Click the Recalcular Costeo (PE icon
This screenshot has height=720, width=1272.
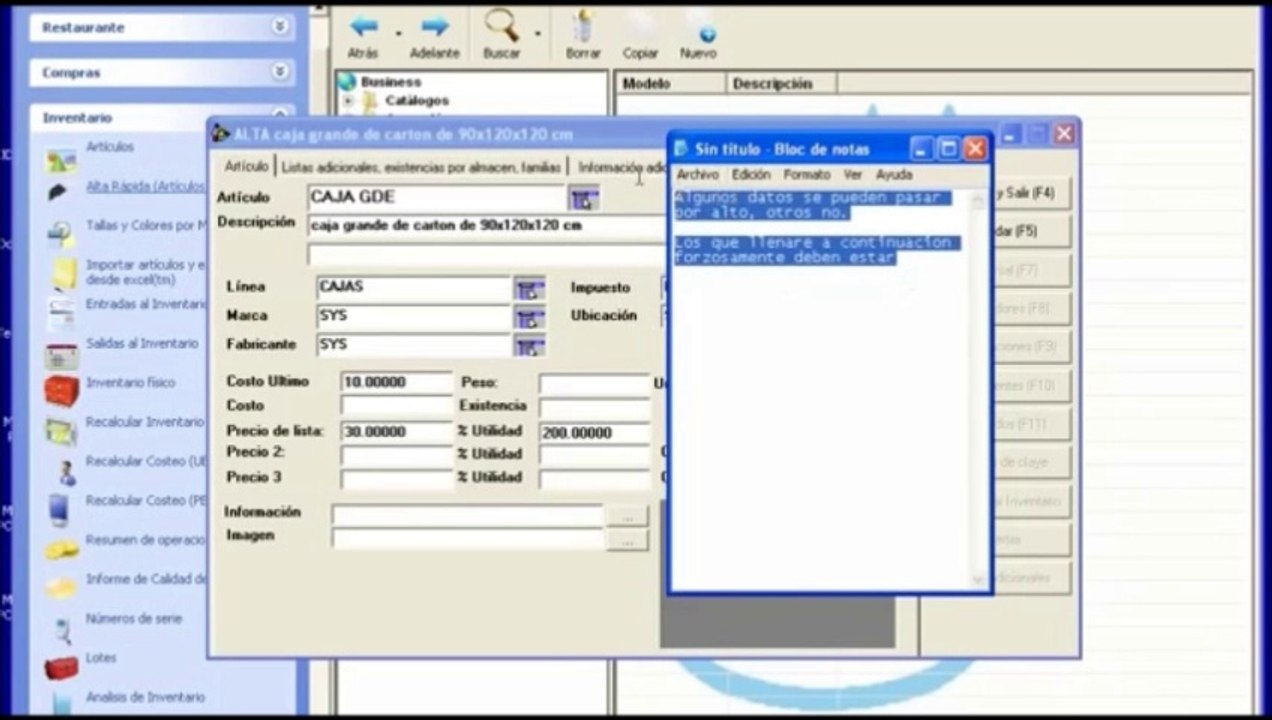pyautogui.click(x=60, y=510)
